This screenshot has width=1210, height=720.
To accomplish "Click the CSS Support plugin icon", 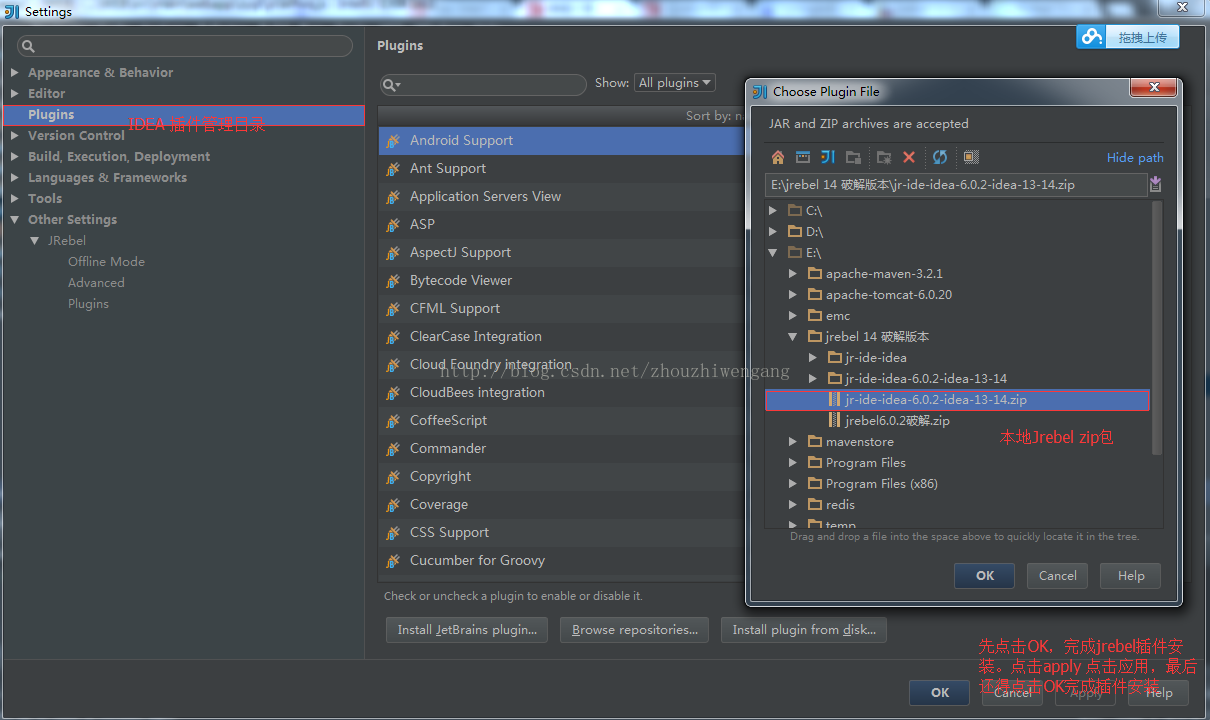I will click(x=393, y=533).
